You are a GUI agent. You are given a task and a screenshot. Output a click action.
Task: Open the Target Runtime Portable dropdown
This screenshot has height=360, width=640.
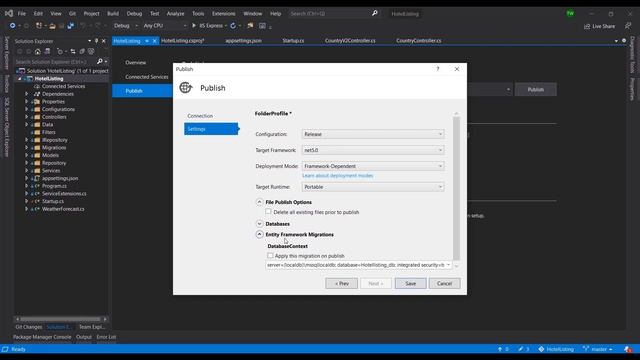coord(373,187)
